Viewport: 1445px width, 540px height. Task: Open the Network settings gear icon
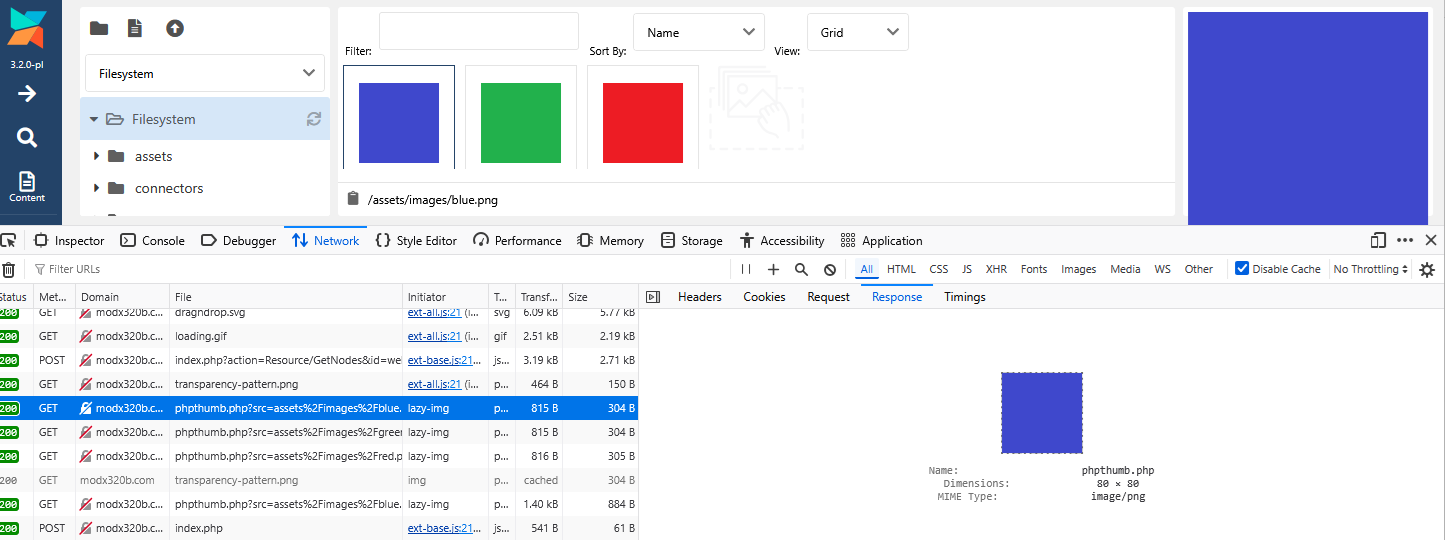click(1427, 269)
